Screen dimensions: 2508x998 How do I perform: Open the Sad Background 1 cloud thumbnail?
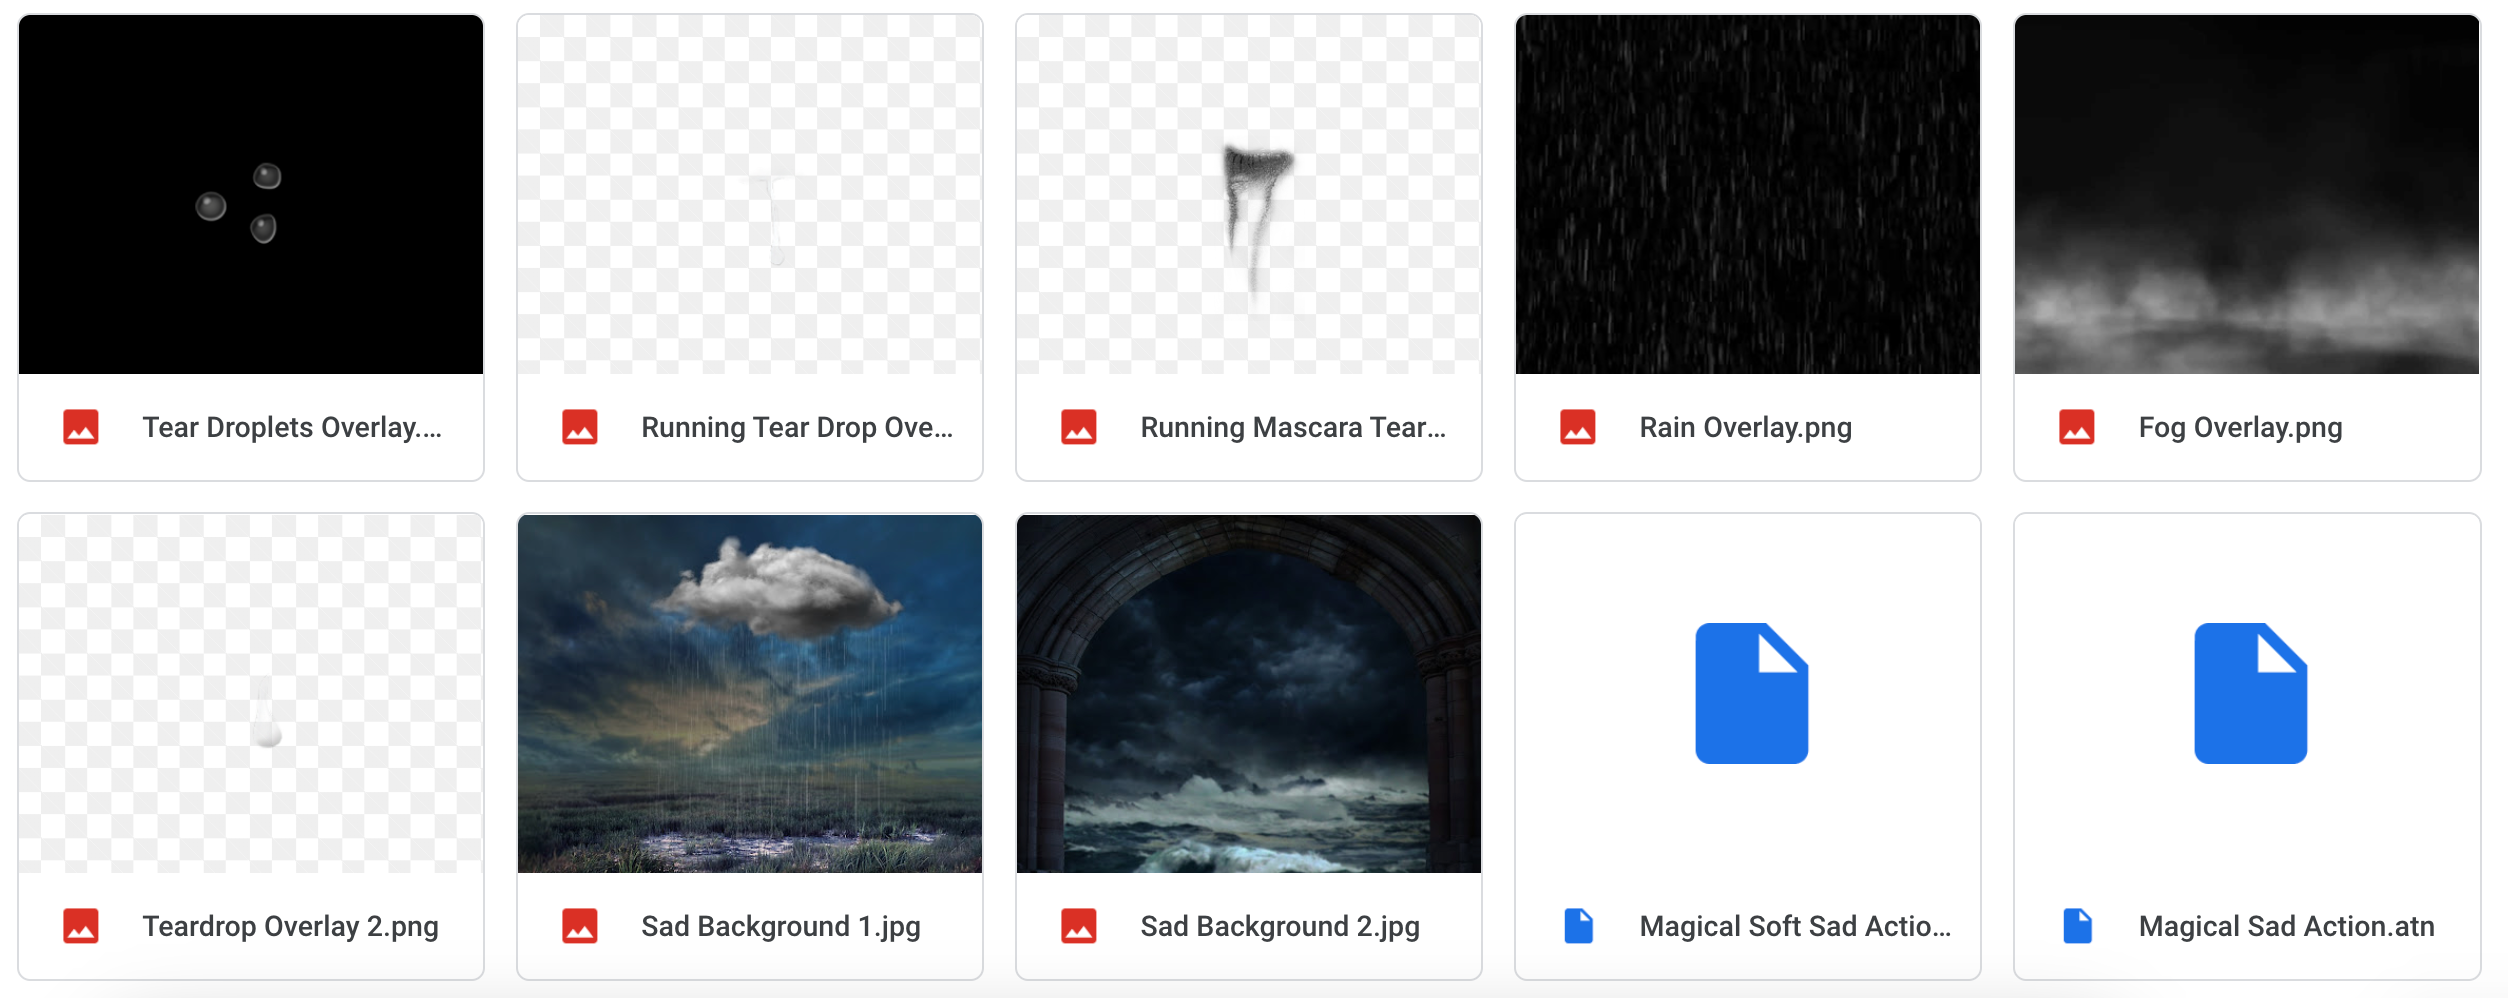(x=750, y=694)
